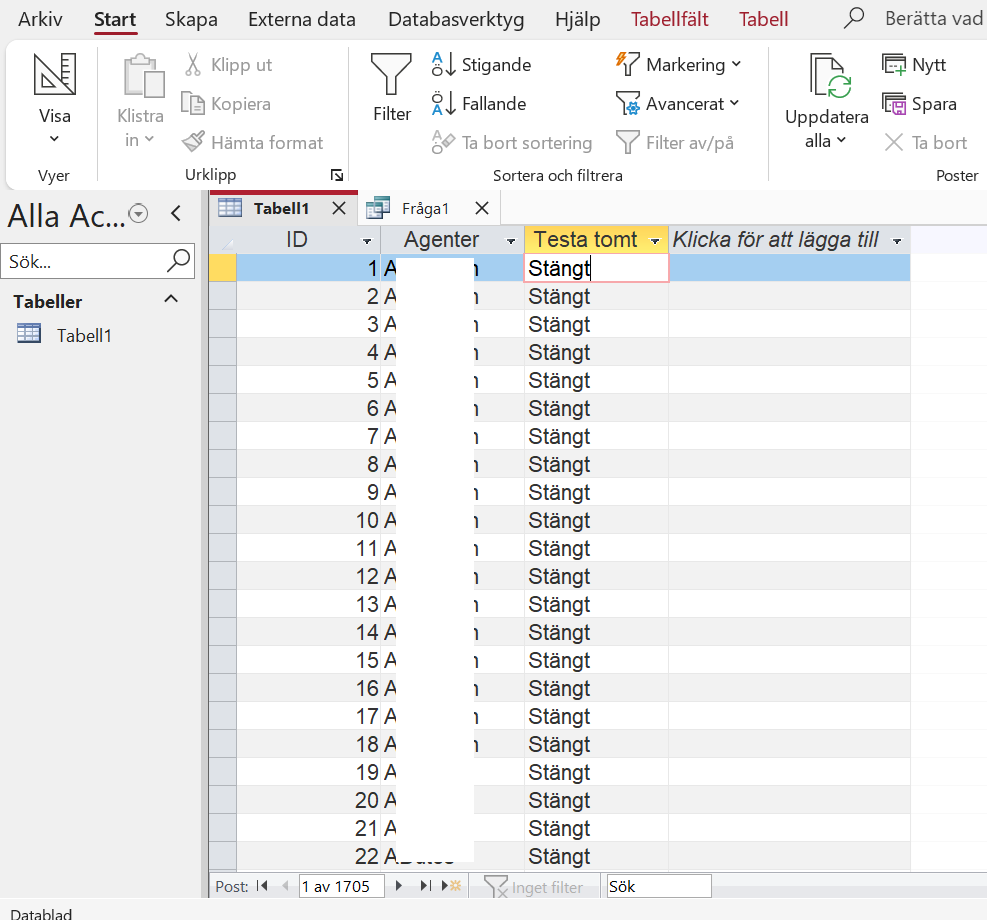Image resolution: width=987 pixels, height=920 pixels.
Task: Close the Fråga1 tab
Action: click(x=482, y=208)
